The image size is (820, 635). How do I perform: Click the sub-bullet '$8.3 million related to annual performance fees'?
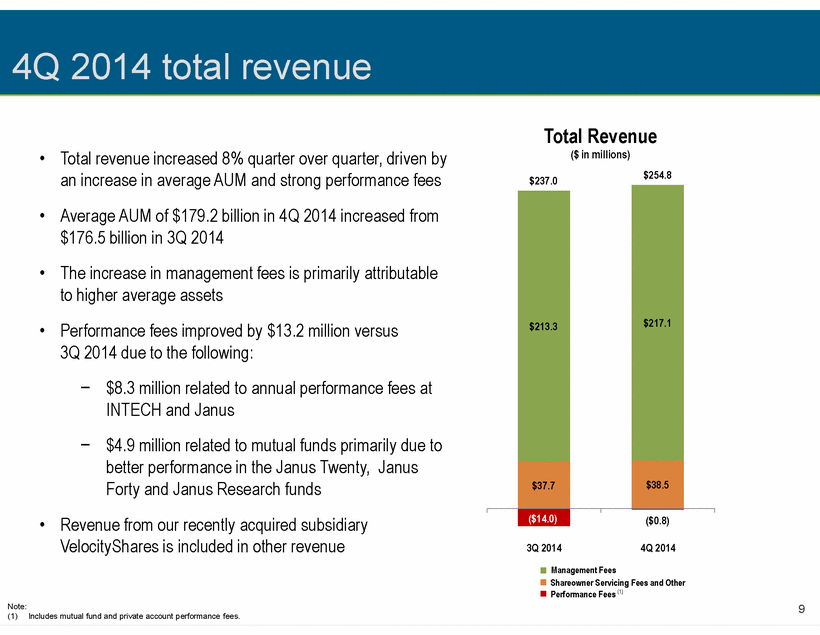269,399
